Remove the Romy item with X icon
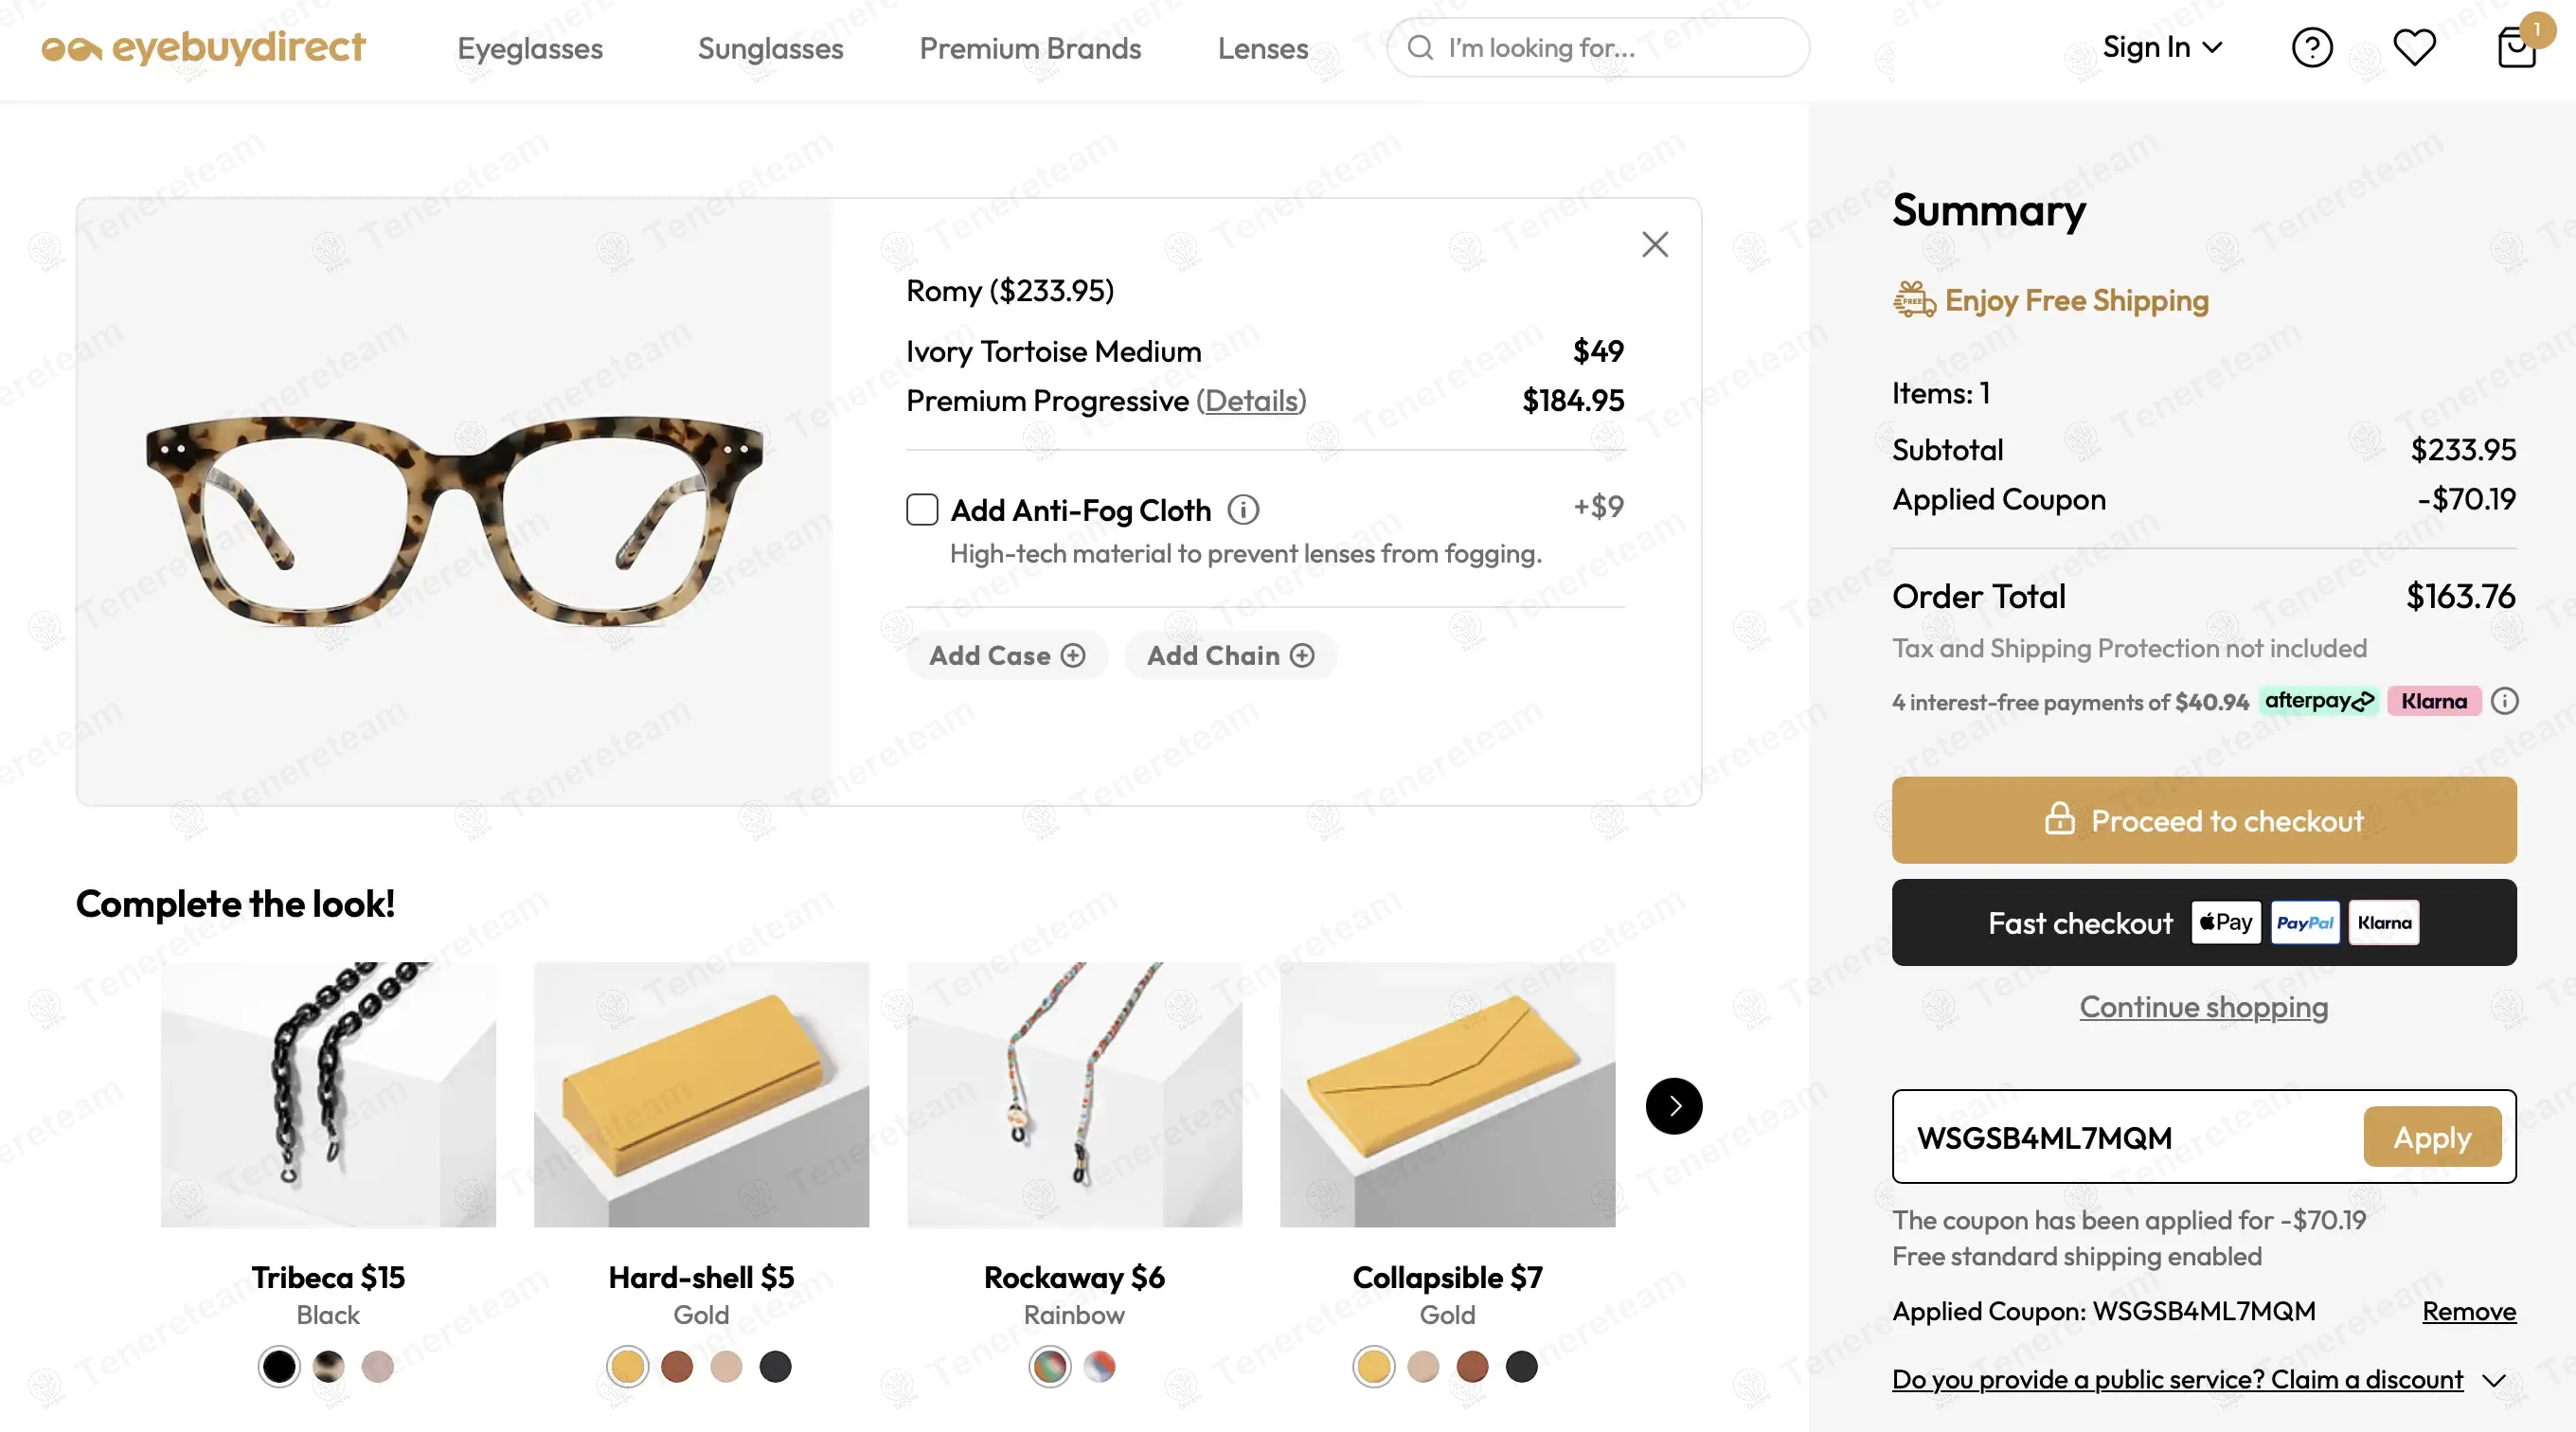 point(1655,244)
